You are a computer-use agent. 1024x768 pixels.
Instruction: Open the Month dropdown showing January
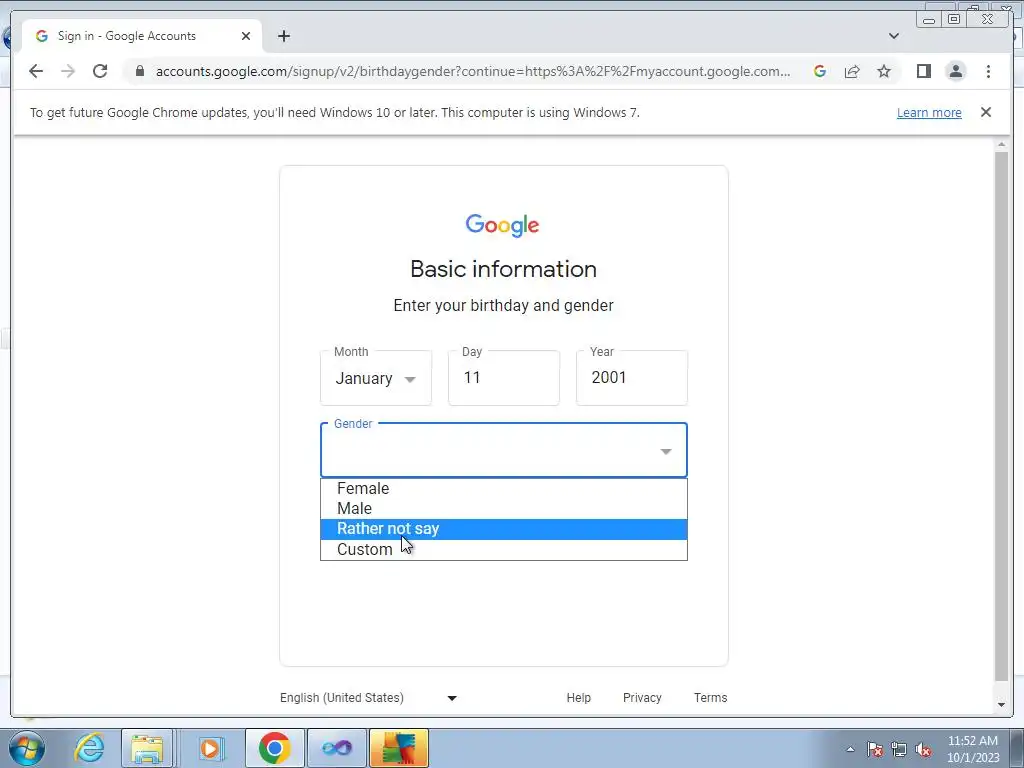point(376,377)
